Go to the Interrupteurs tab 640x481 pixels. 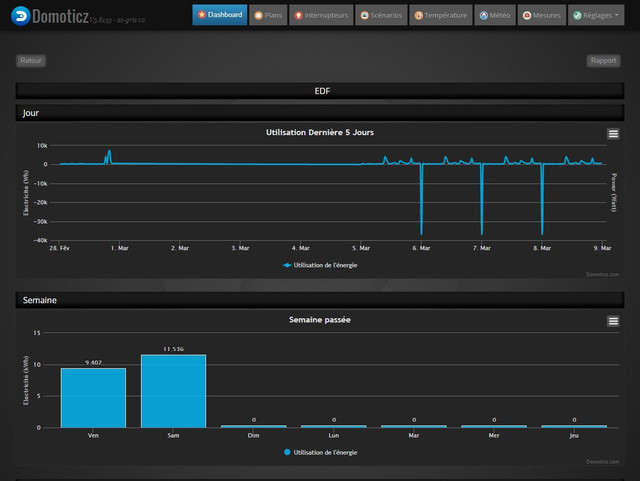[321, 15]
